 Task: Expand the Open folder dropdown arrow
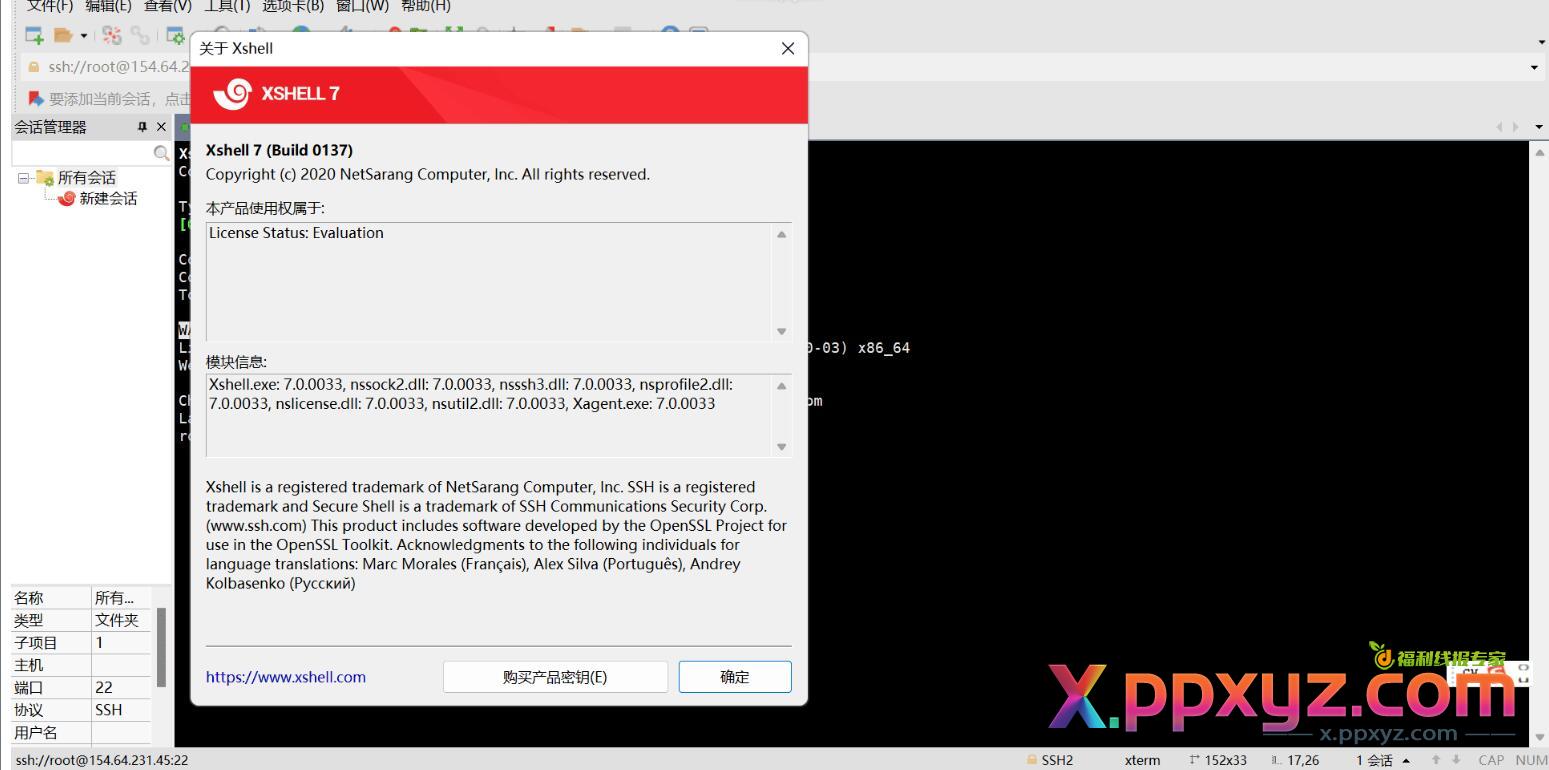coord(84,36)
